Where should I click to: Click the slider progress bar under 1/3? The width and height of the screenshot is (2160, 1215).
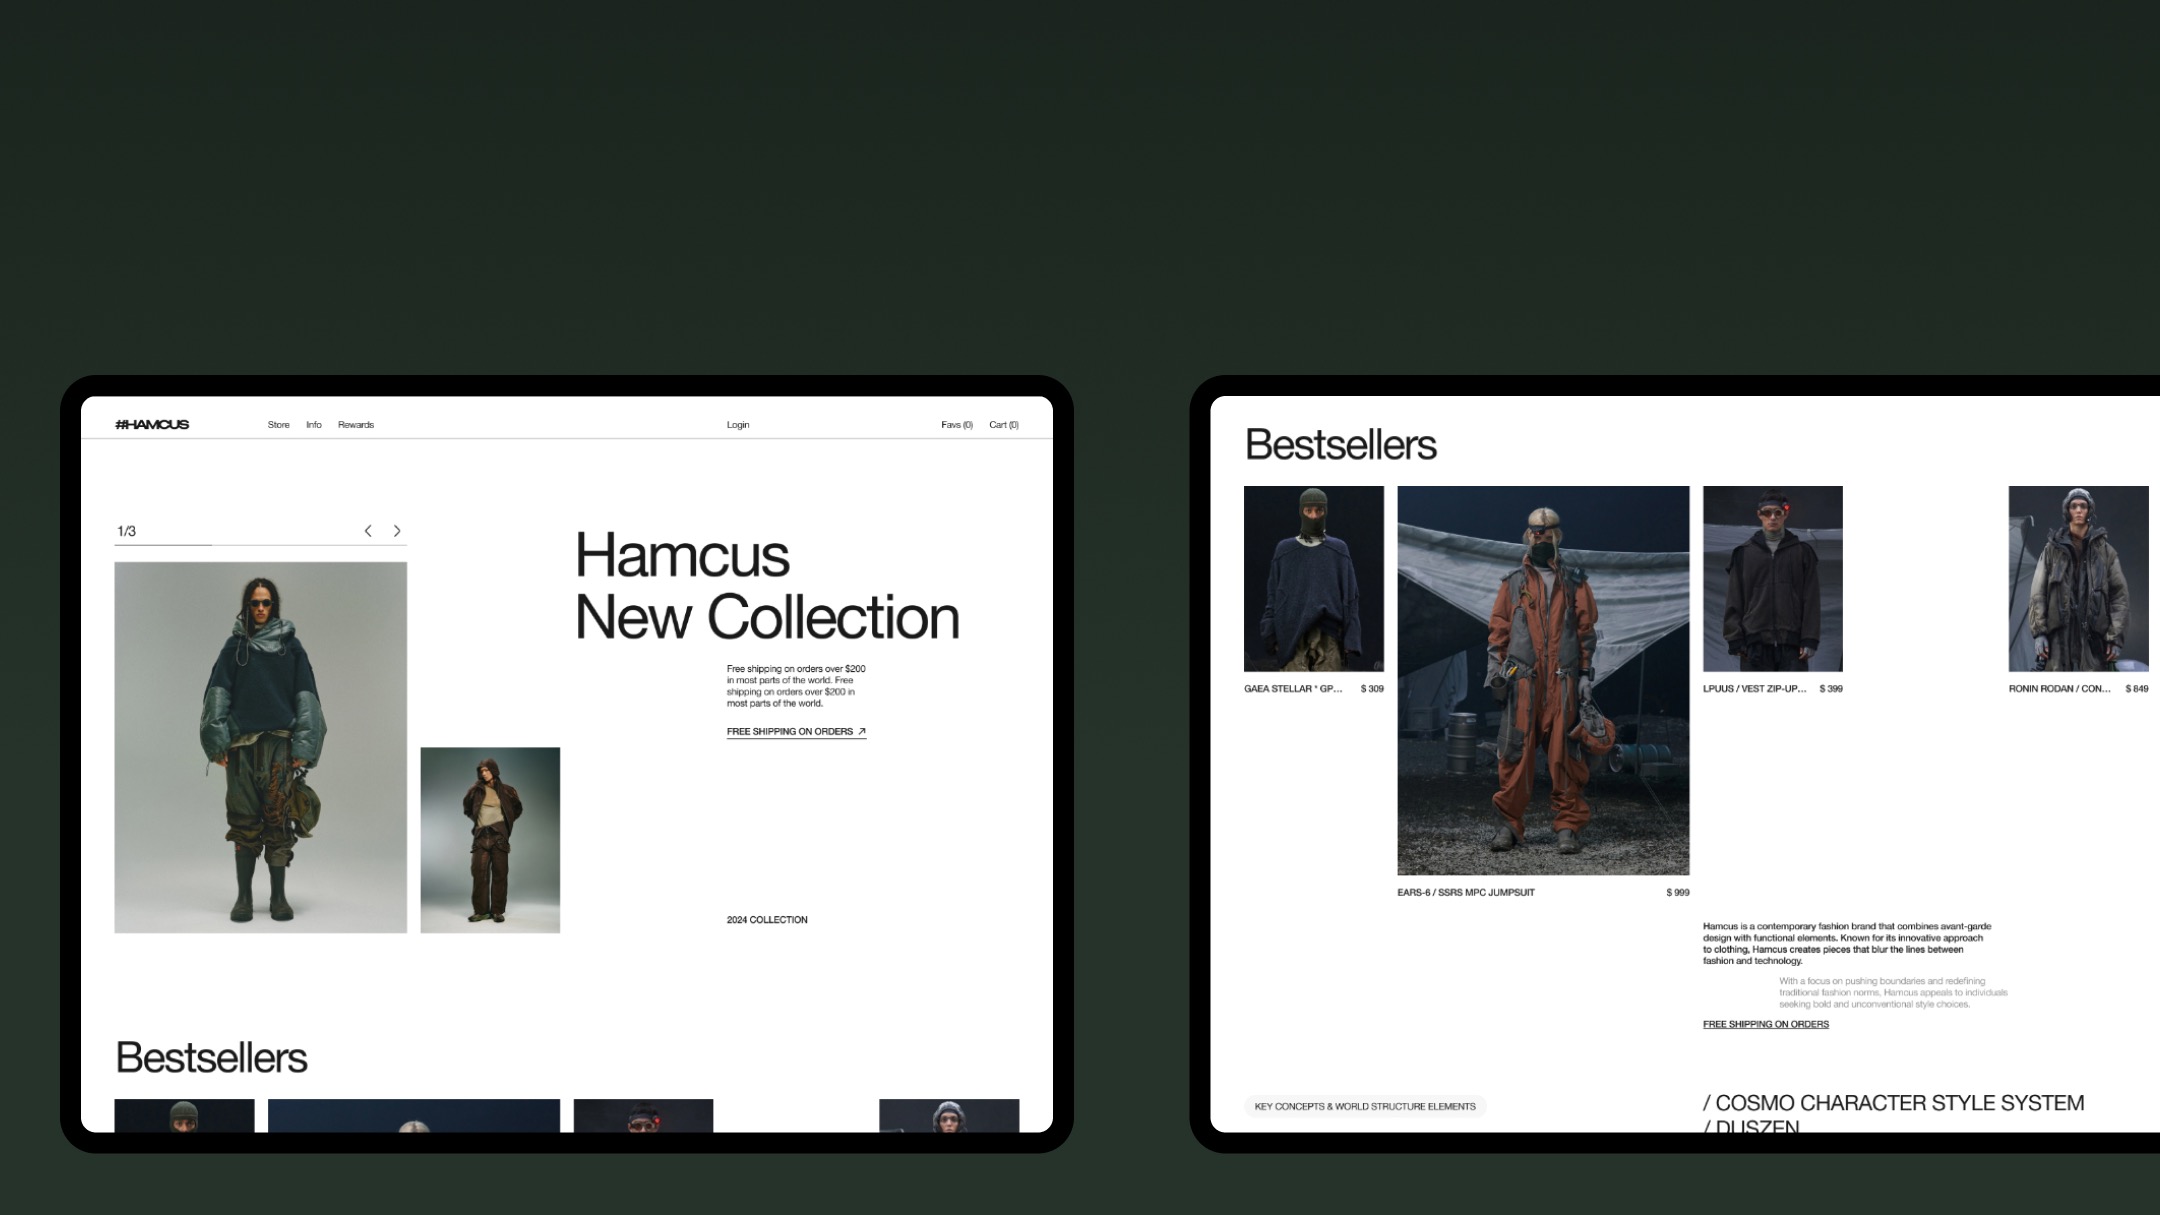[260, 545]
